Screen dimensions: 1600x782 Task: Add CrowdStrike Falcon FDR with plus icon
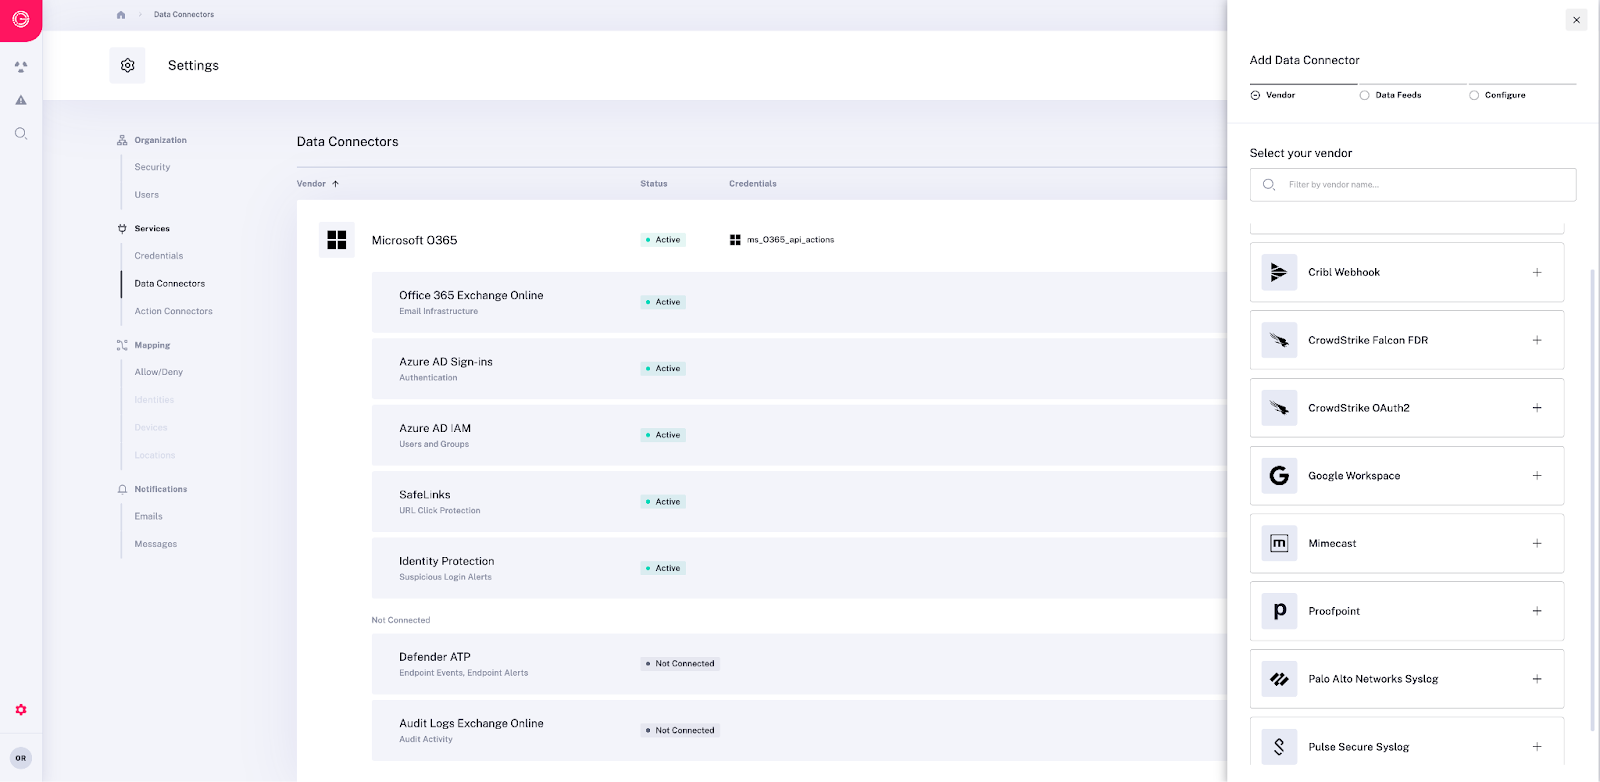tap(1537, 340)
